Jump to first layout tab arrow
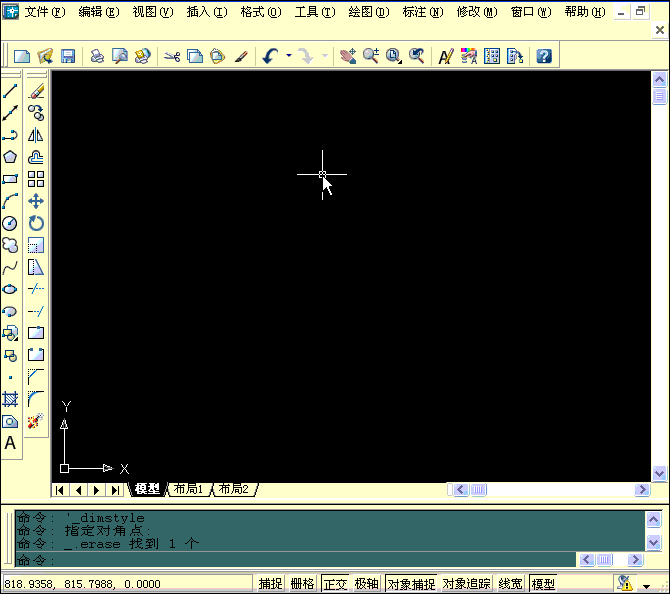 (x=60, y=490)
